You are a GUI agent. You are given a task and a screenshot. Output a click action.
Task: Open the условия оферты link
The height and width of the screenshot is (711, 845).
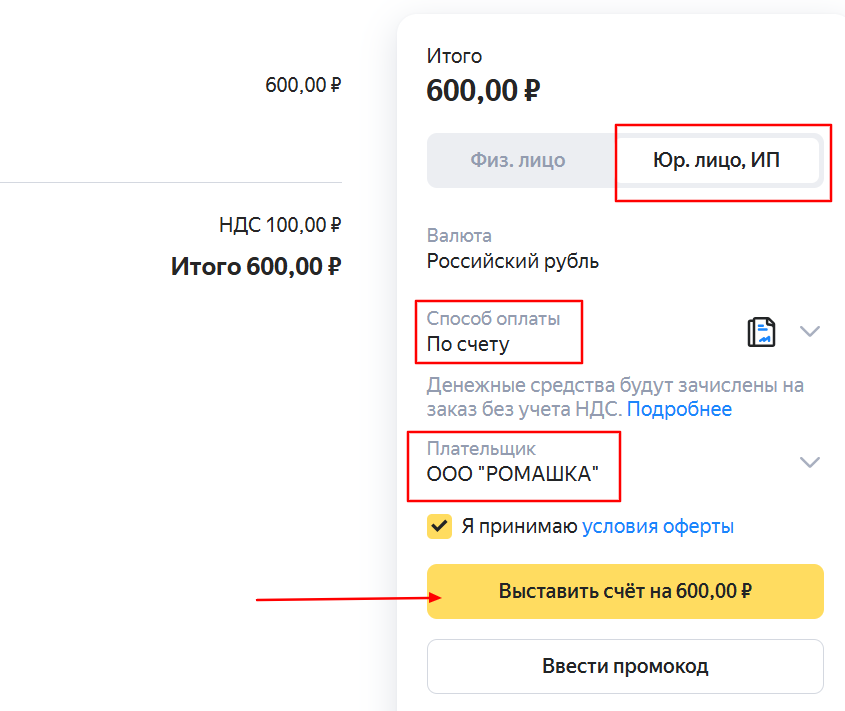(658, 526)
